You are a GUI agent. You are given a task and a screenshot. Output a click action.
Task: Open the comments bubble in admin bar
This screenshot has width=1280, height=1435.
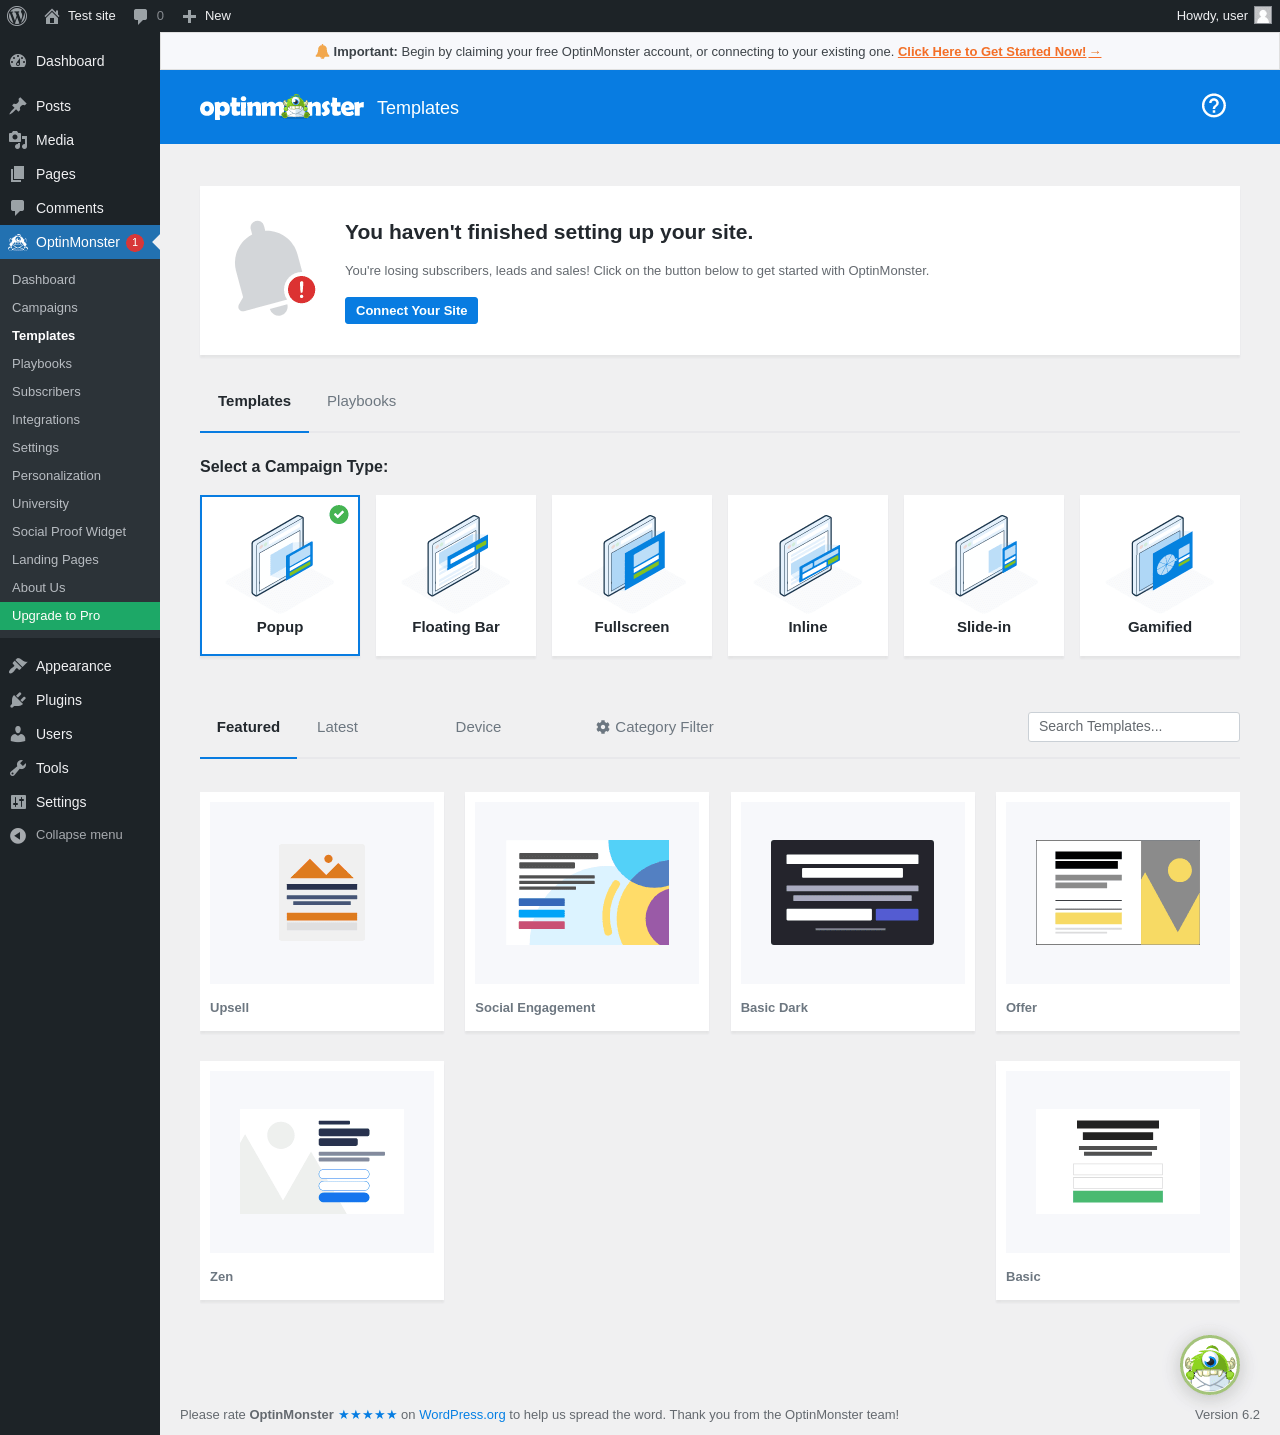140,16
